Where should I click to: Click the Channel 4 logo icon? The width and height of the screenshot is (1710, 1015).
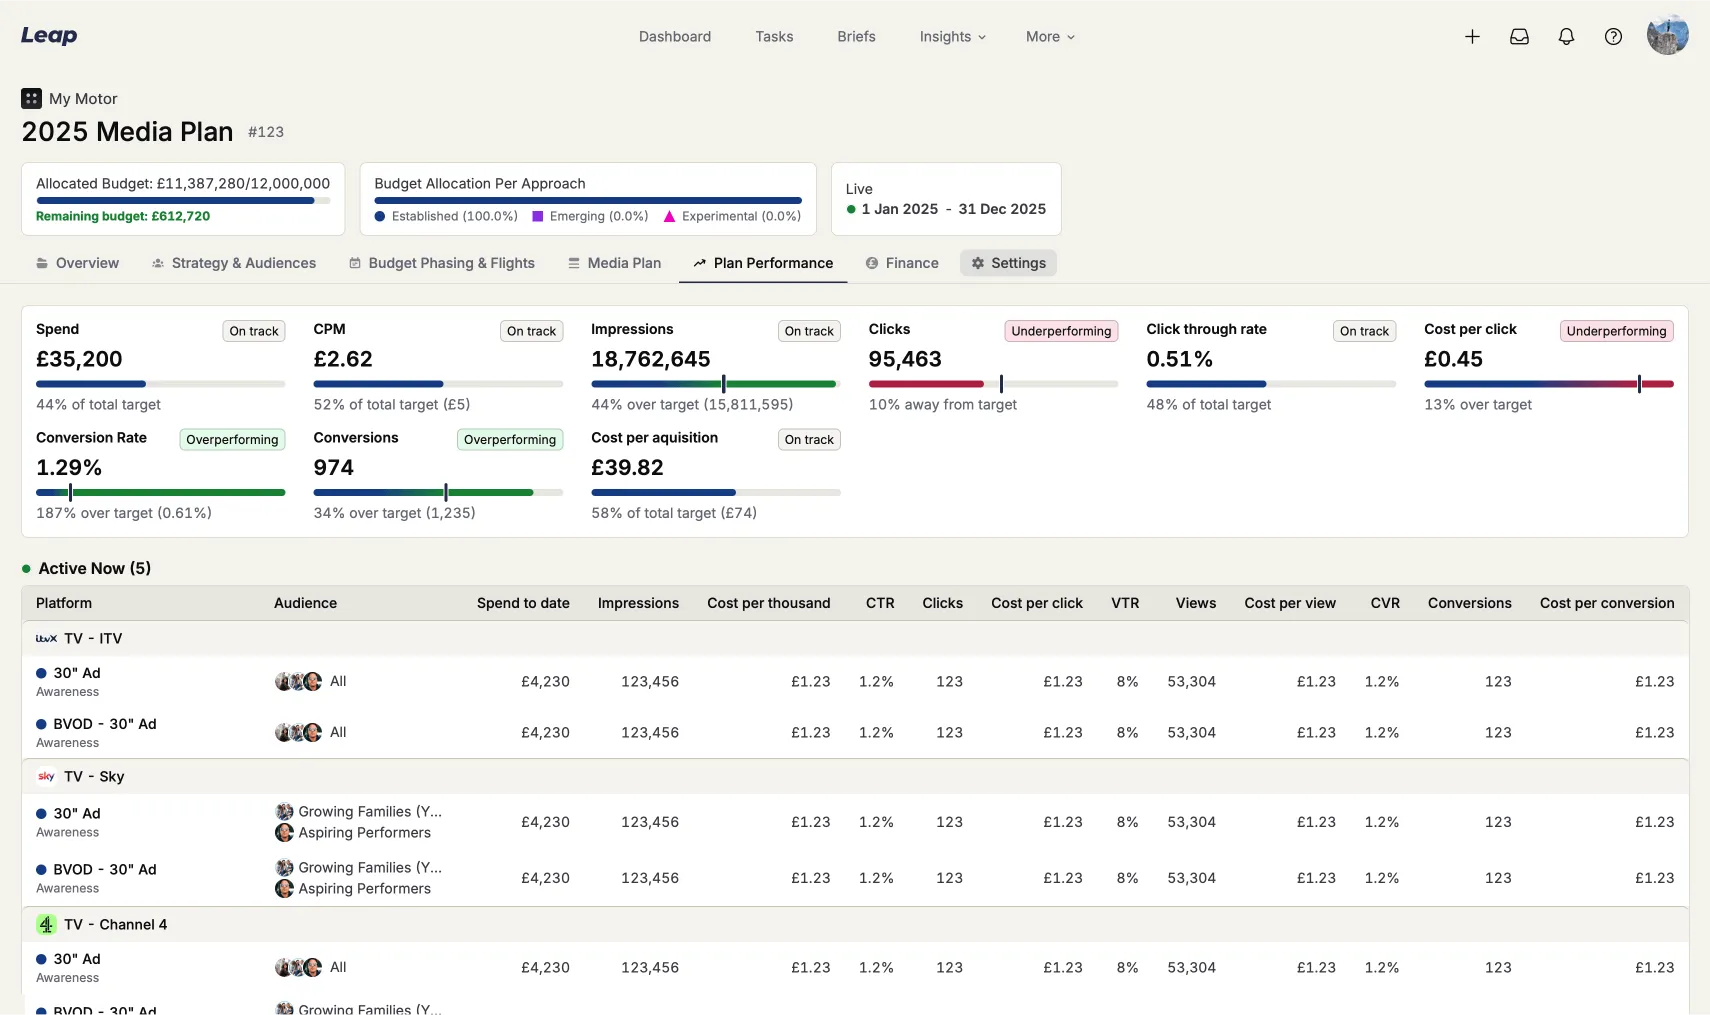click(46, 925)
